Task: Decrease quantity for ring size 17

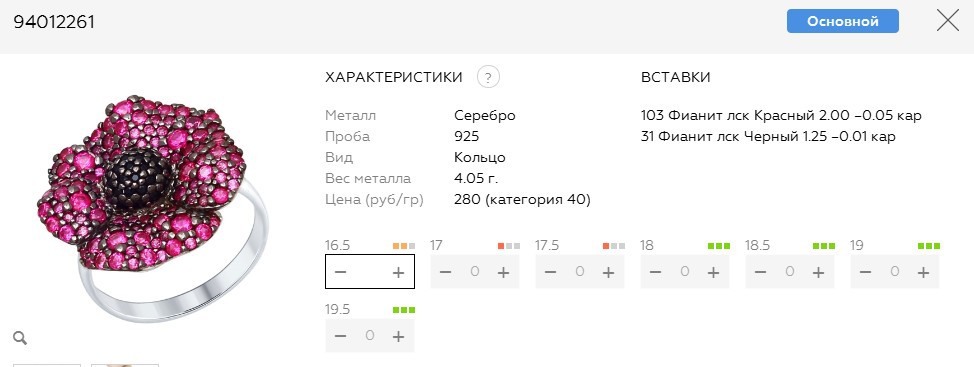Action: click(x=445, y=272)
